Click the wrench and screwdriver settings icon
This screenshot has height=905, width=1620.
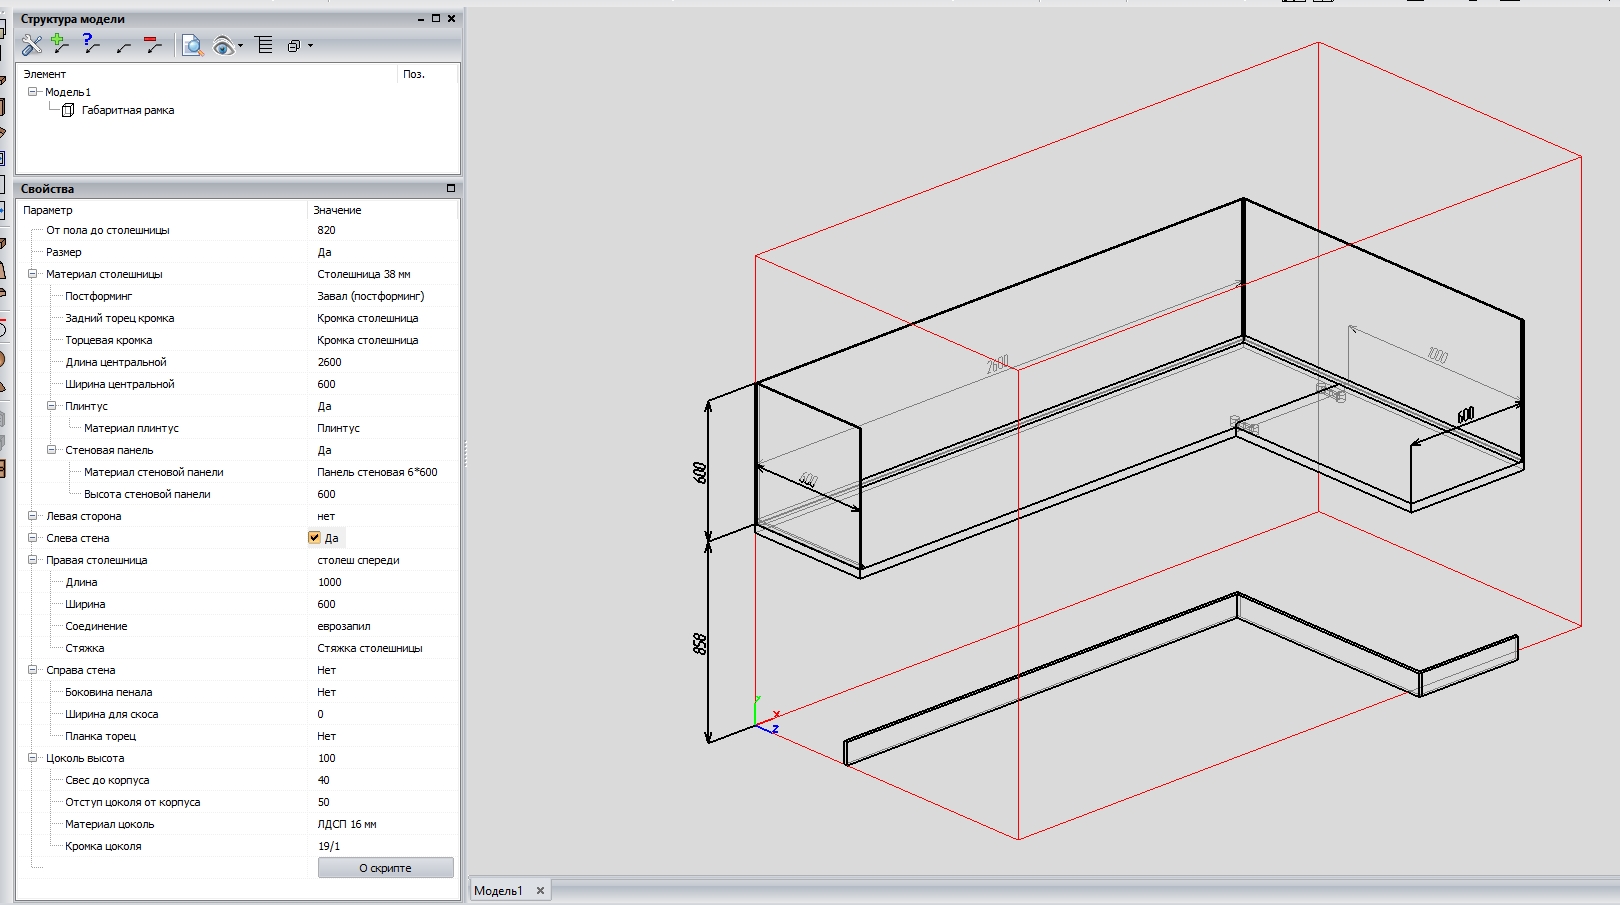32,45
